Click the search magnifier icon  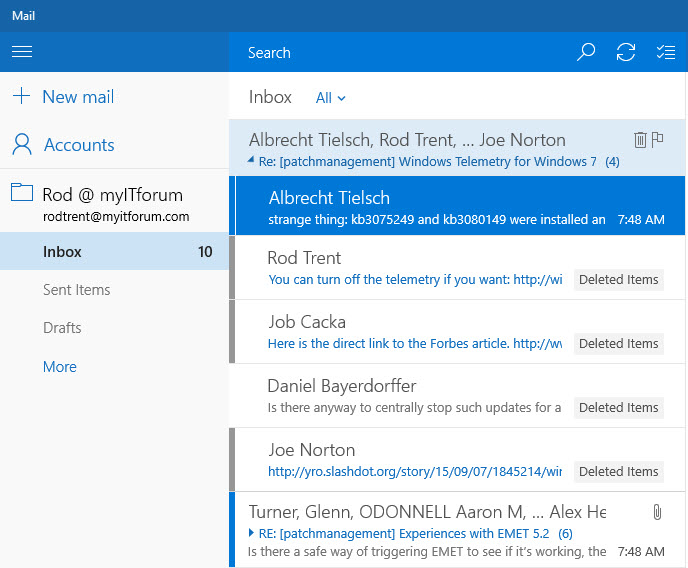(x=587, y=53)
